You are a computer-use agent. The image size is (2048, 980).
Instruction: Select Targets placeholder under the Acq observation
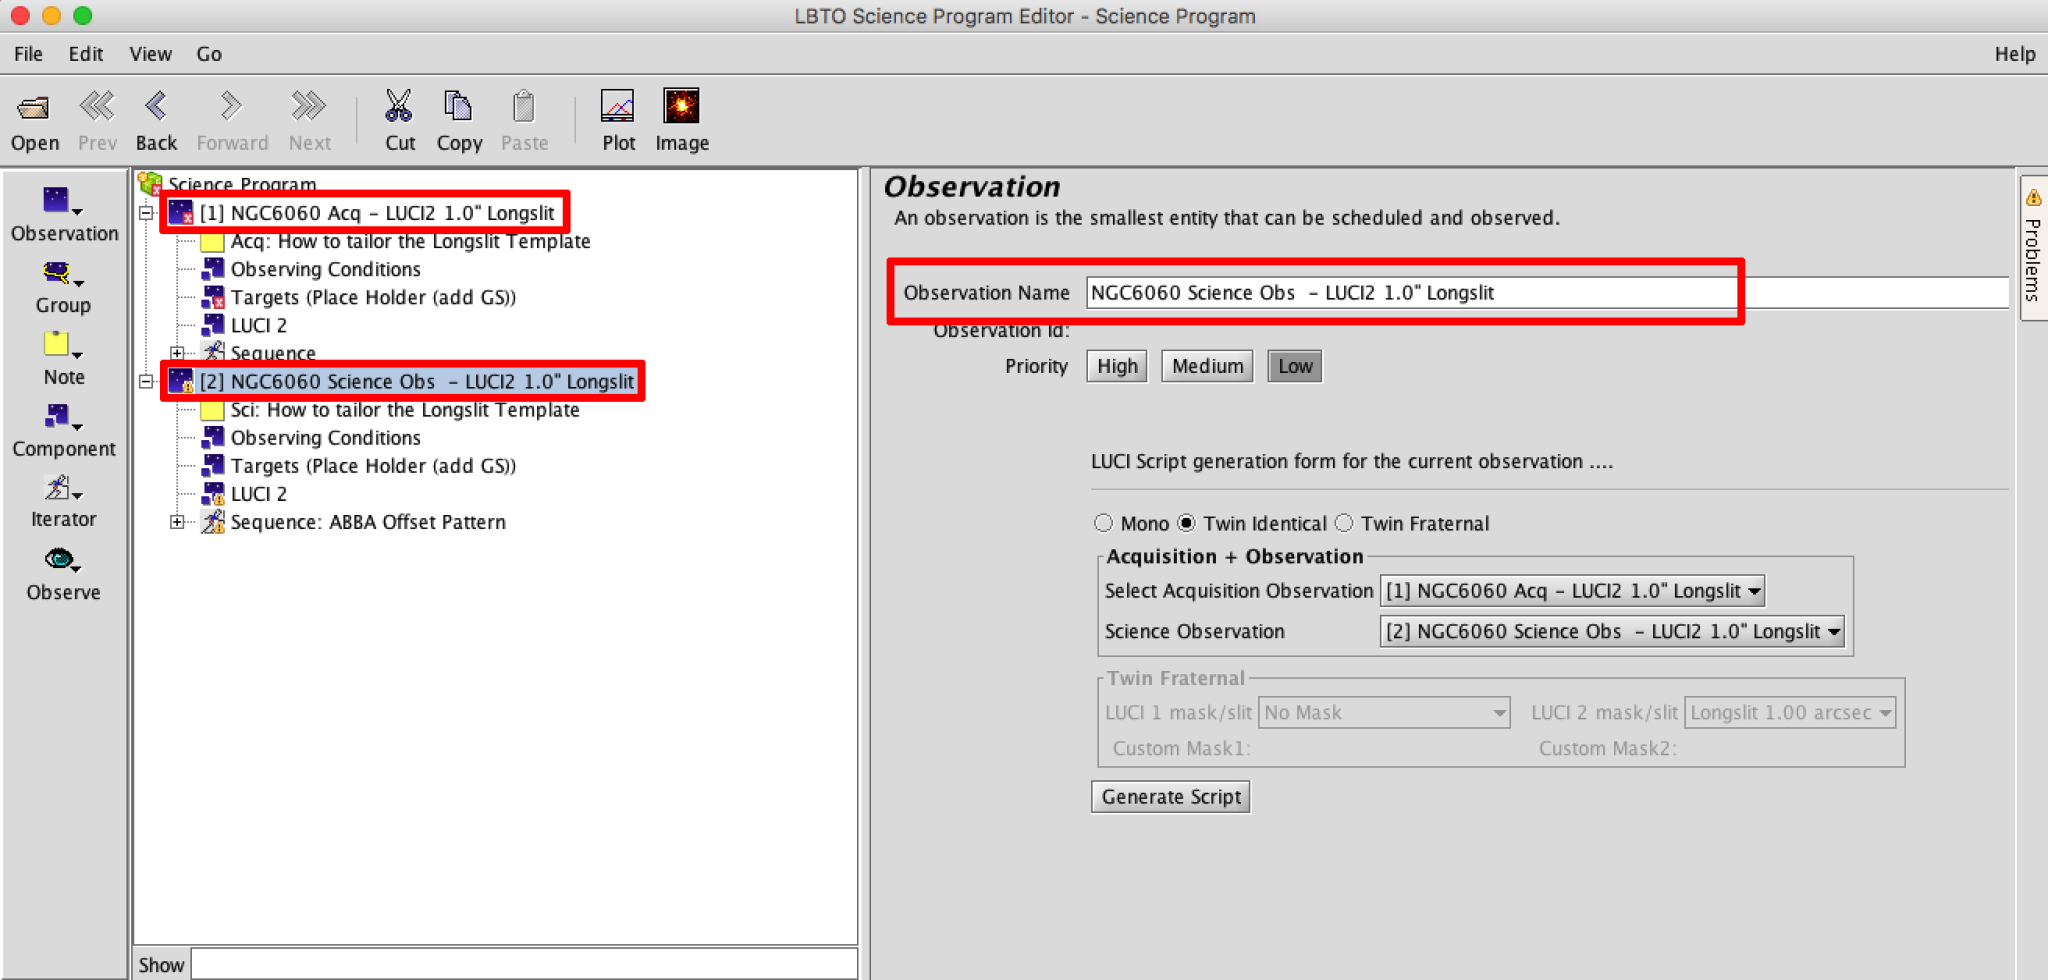pos(373,297)
